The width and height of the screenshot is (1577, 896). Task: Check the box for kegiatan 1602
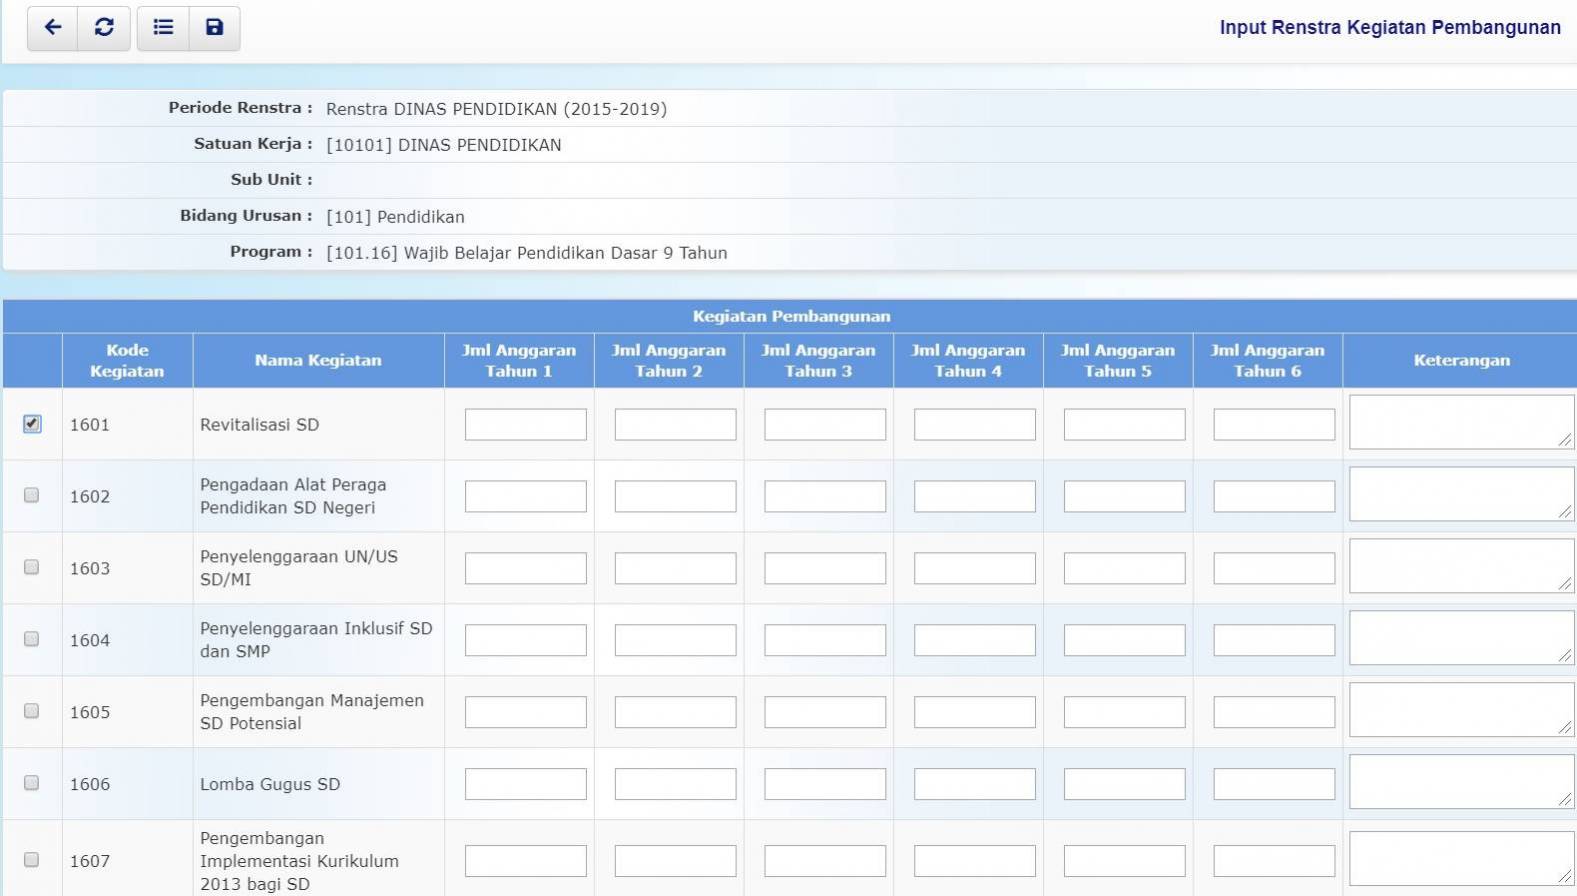click(x=32, y=496)
